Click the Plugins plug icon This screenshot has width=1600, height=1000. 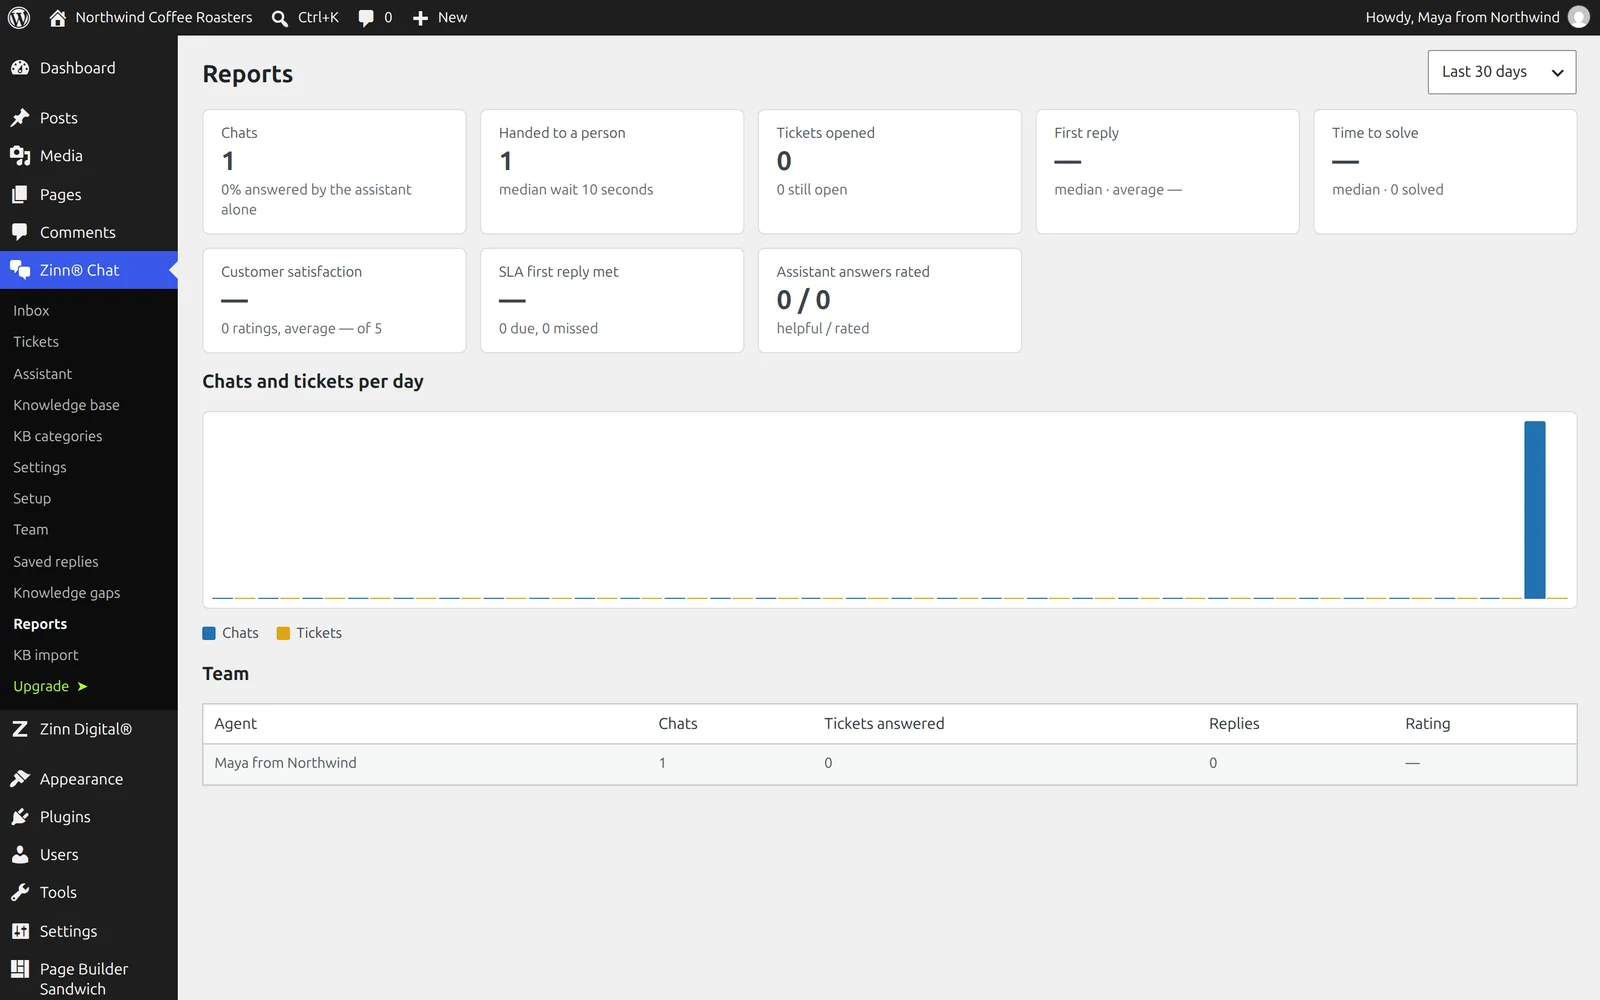[20, 817]
